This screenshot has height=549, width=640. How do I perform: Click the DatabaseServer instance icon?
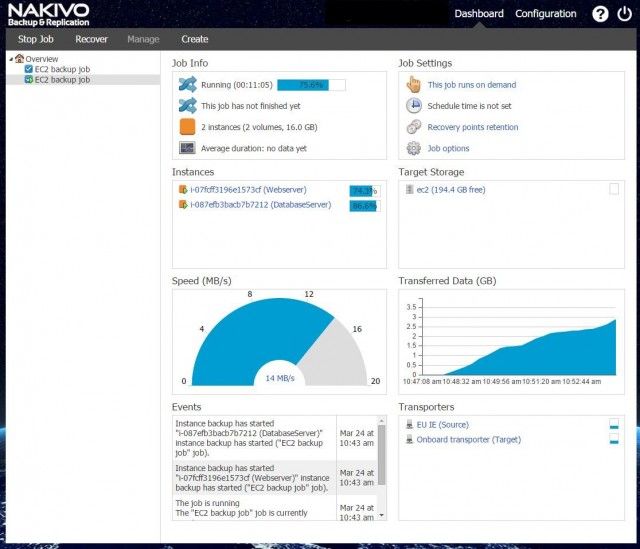(183, 204)
